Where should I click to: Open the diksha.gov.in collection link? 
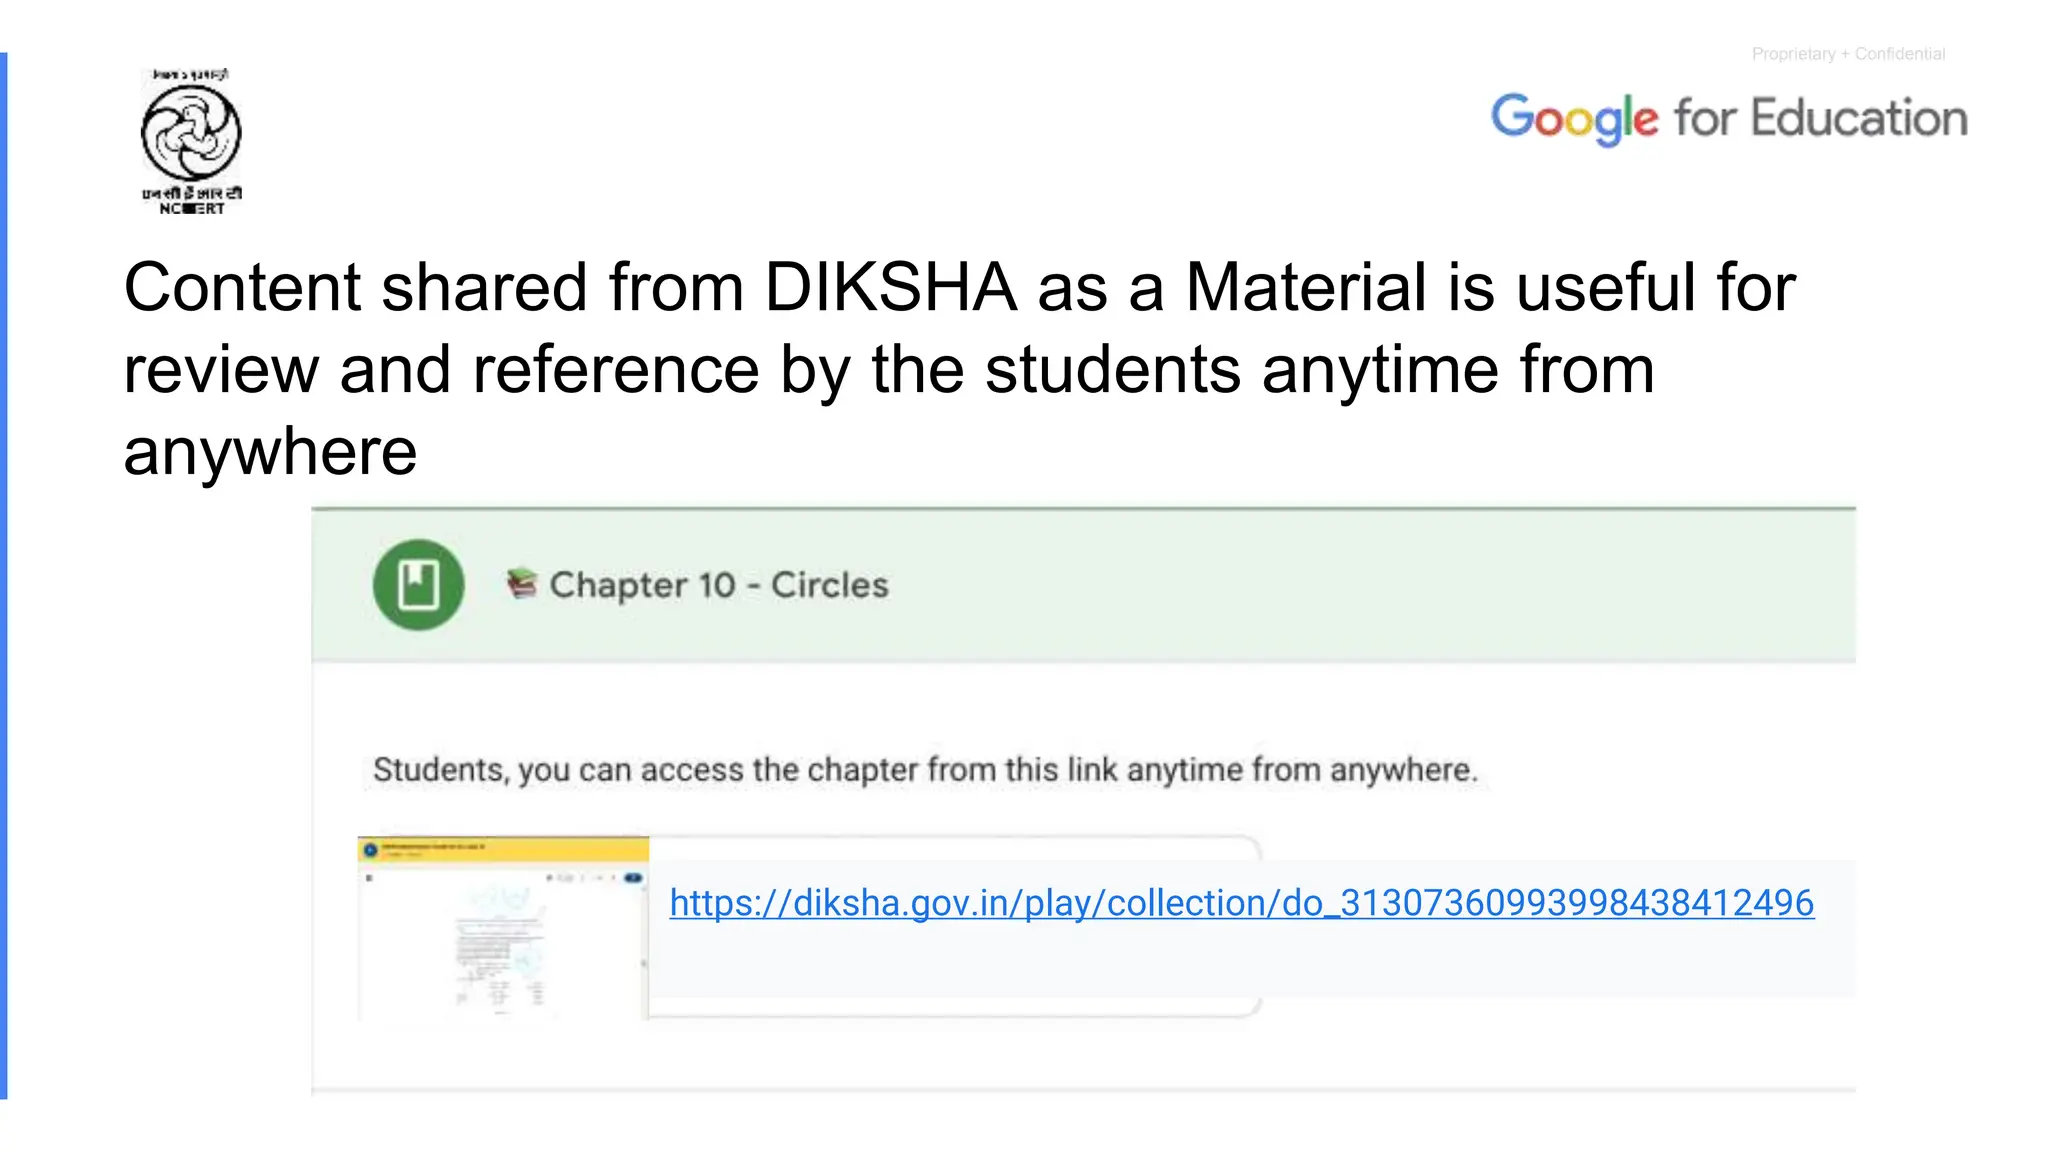pos(1241,903)
